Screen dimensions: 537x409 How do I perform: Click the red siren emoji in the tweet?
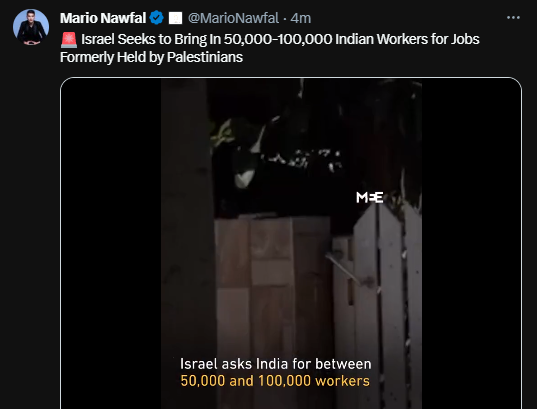coord(69,40)
